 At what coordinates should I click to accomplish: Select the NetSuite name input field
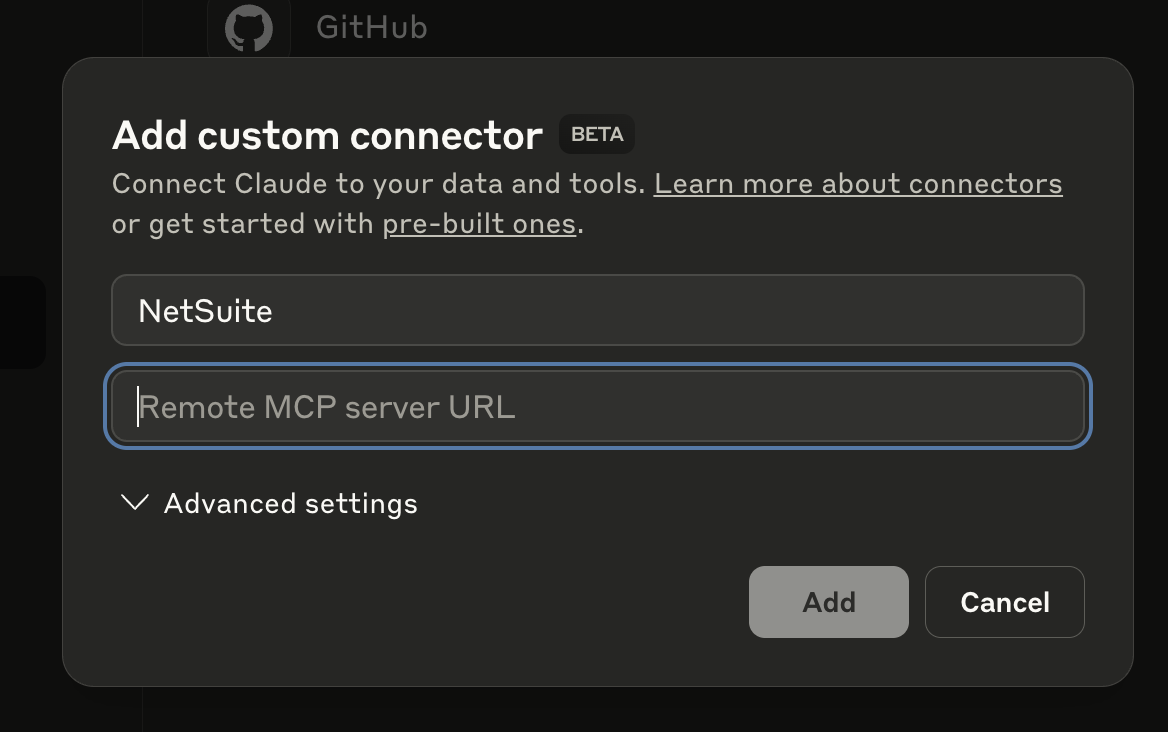point(598,310)
